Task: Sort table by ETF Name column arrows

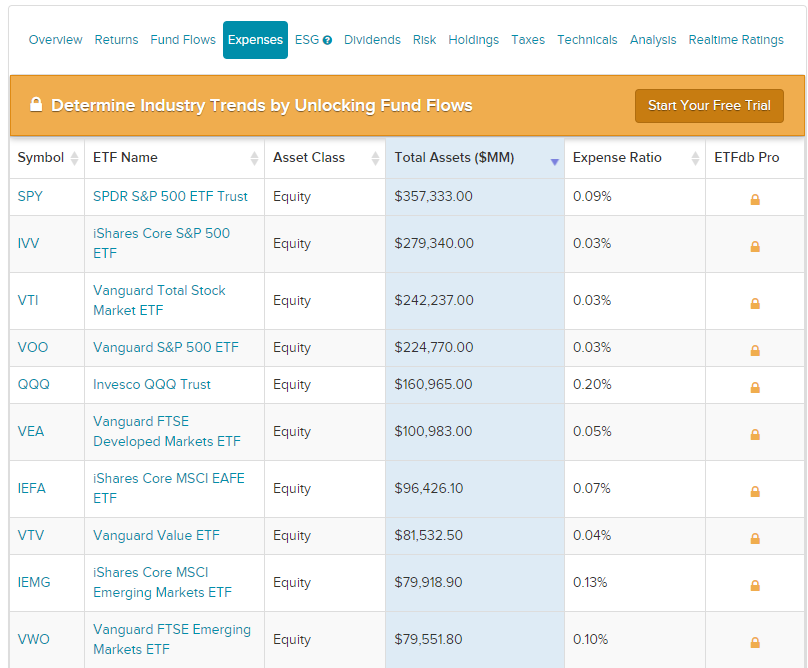Action: [254, 158]
